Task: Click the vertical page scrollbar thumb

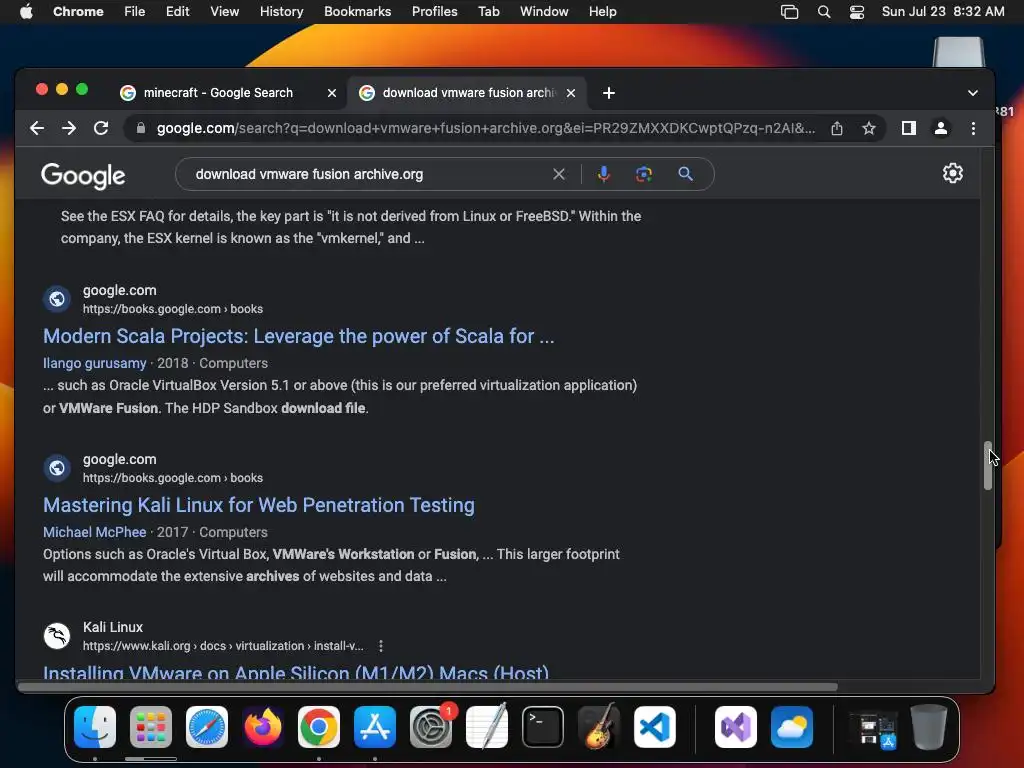Action: 987,465
